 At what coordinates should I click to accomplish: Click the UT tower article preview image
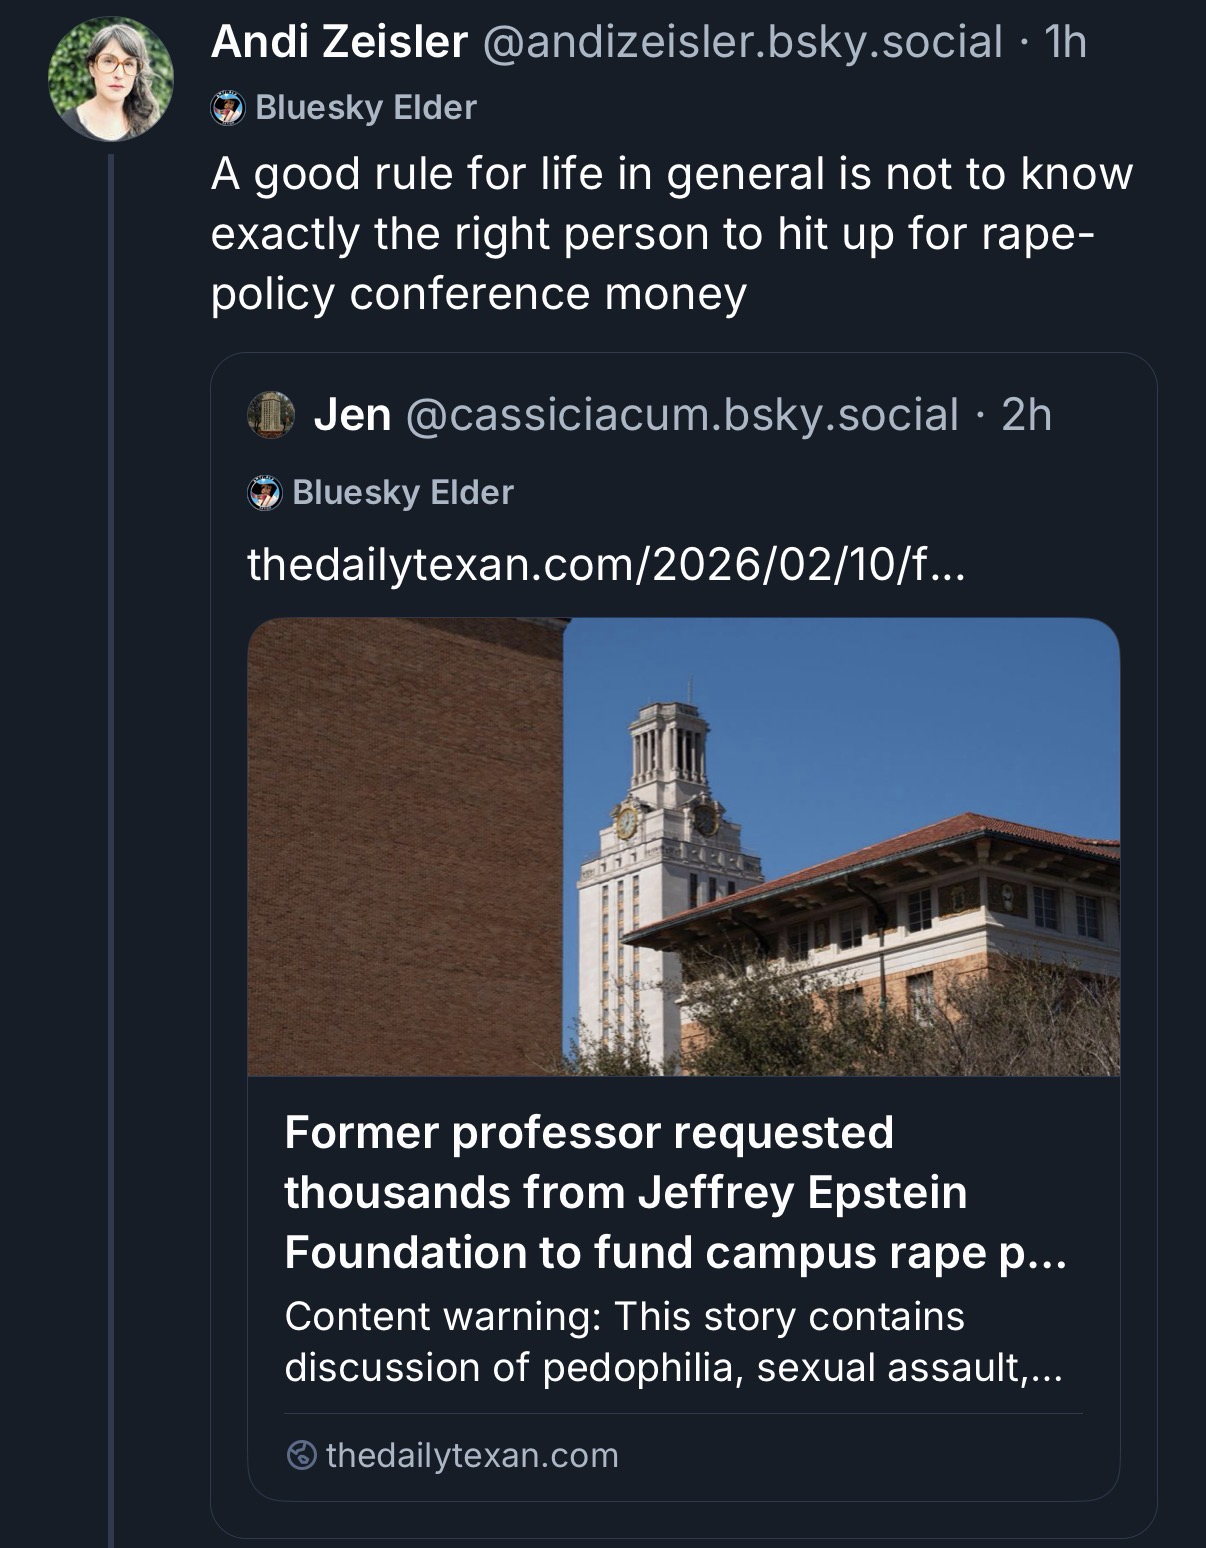(683, 846)
